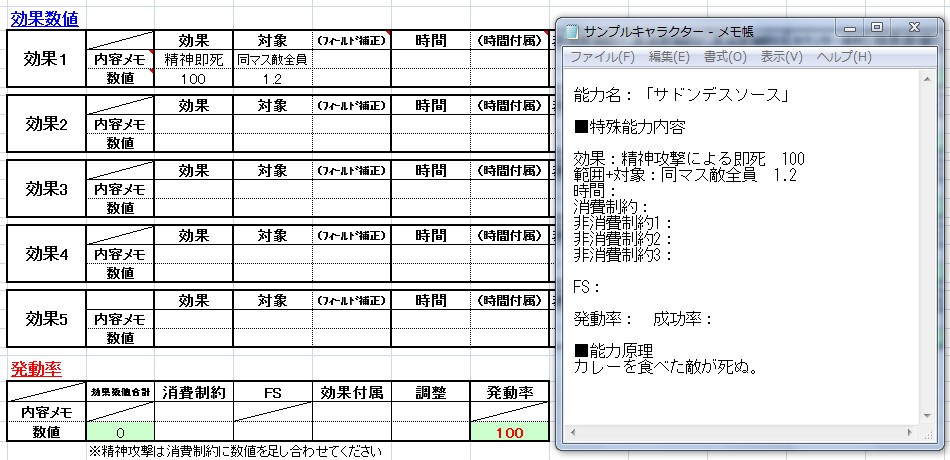This screenshot has width=950, height=460.
Task: Select the (時間付属) header in 効果5 block
Action: click(510, 300)
